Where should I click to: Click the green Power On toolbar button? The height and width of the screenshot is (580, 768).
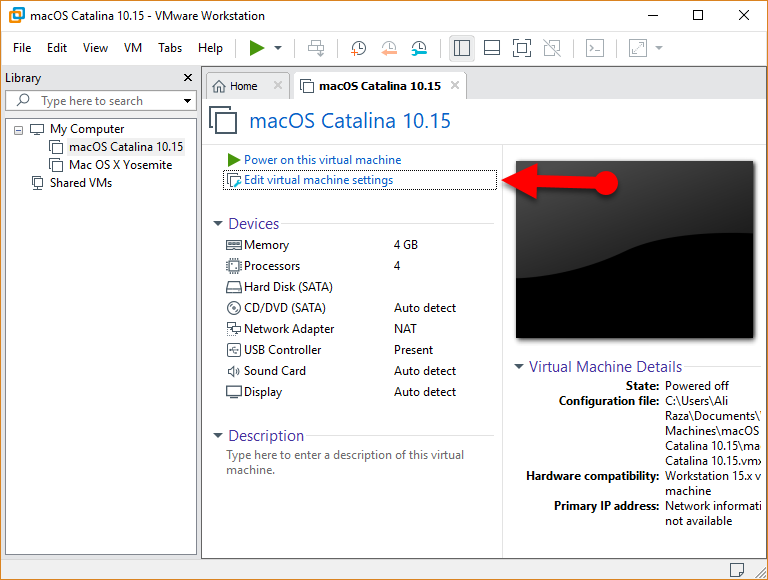pyautogui.click(x=257, y=48)
